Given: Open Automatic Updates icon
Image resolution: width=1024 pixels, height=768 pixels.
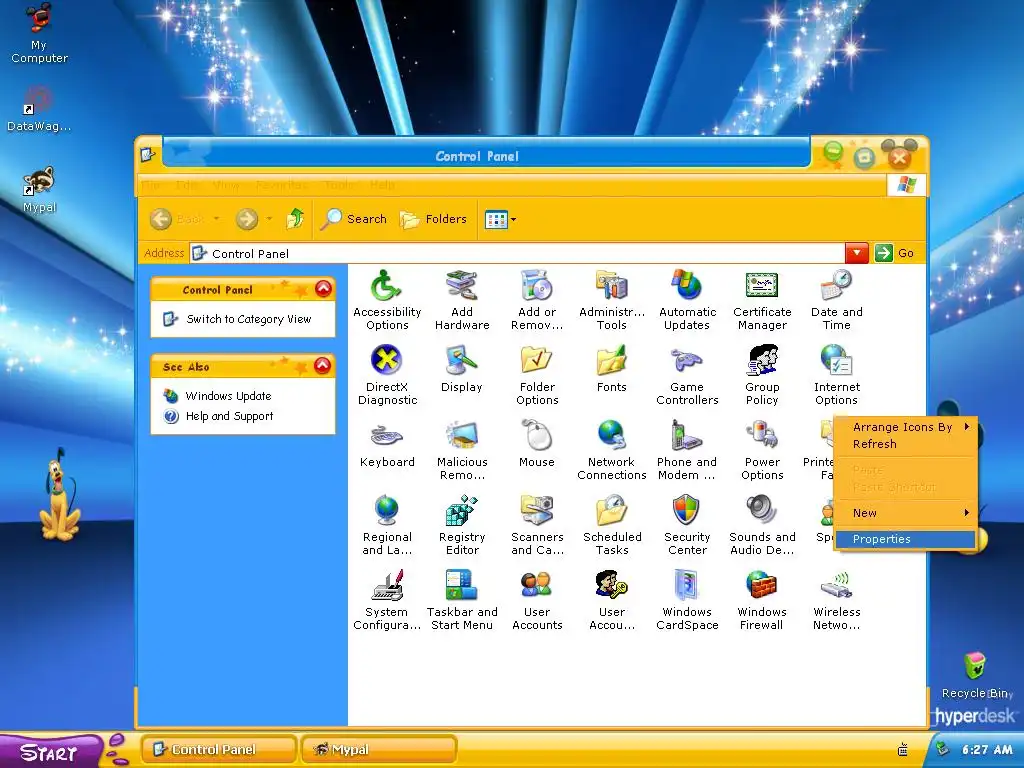Looking at the screenshot, I should 687,287.
